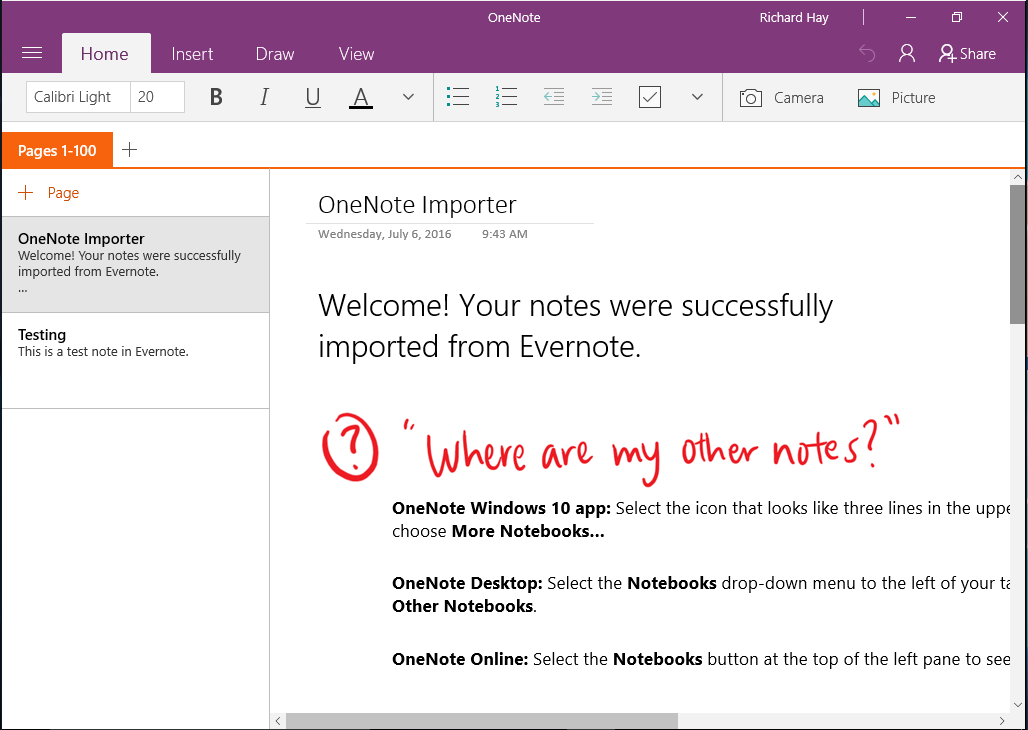Image resolution: width=1028 pixels, height=730 pixels.
Task: Click the Share button
Action: tap(967, 54)
